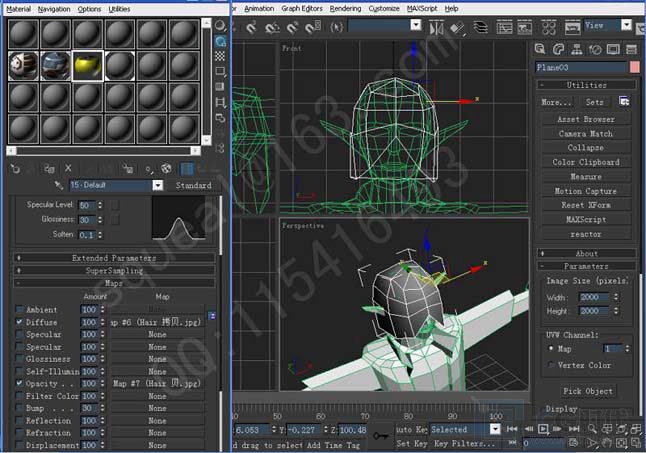The height and width of the screenshot is (453, 646).
Task: Expand the About rollout
Action: pyautogui.click(x=586, y=253)
